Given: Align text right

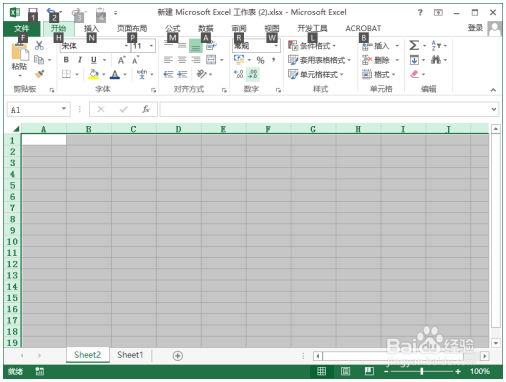Looking at the screenshot, I should click(x=196, y=60).
